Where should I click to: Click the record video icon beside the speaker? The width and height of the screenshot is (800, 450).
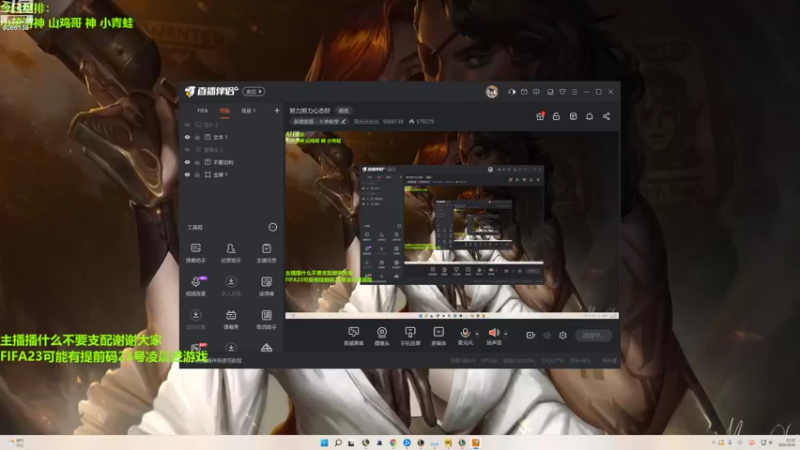(x=531, y=335)
